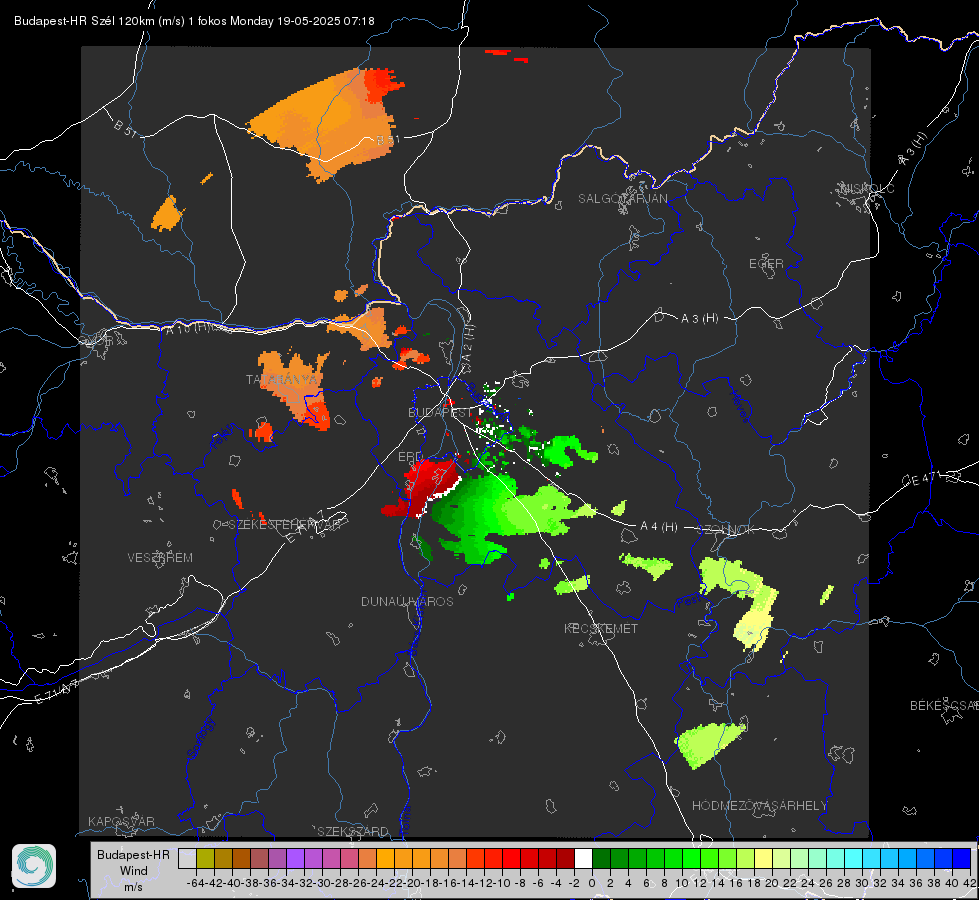Select the dark green swatch between 0 and 2
The height and width of the screenshot is (900, 979).
(601, 858)
